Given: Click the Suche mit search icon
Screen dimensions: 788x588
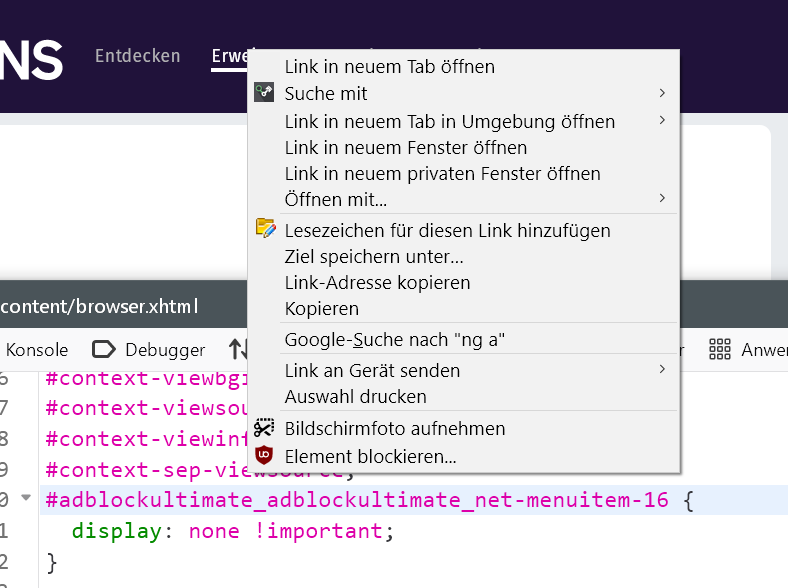Looking at the screenshot, I should tap(264, 93).
